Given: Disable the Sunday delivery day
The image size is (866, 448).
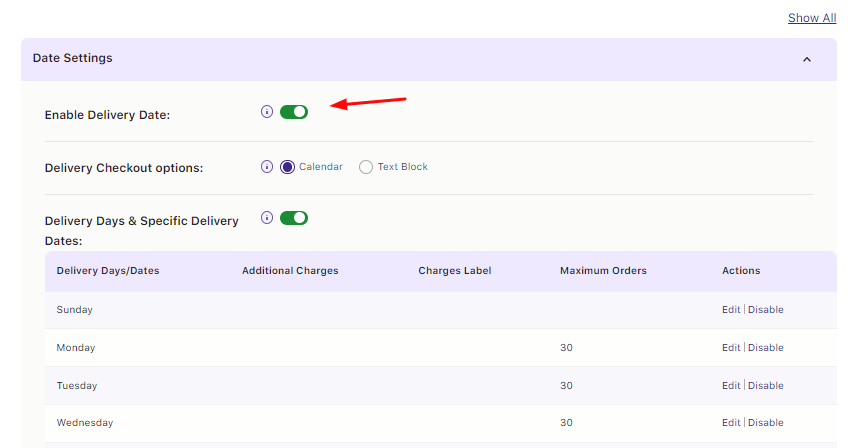Looking at the screenshot, I should tap(766, 310).
